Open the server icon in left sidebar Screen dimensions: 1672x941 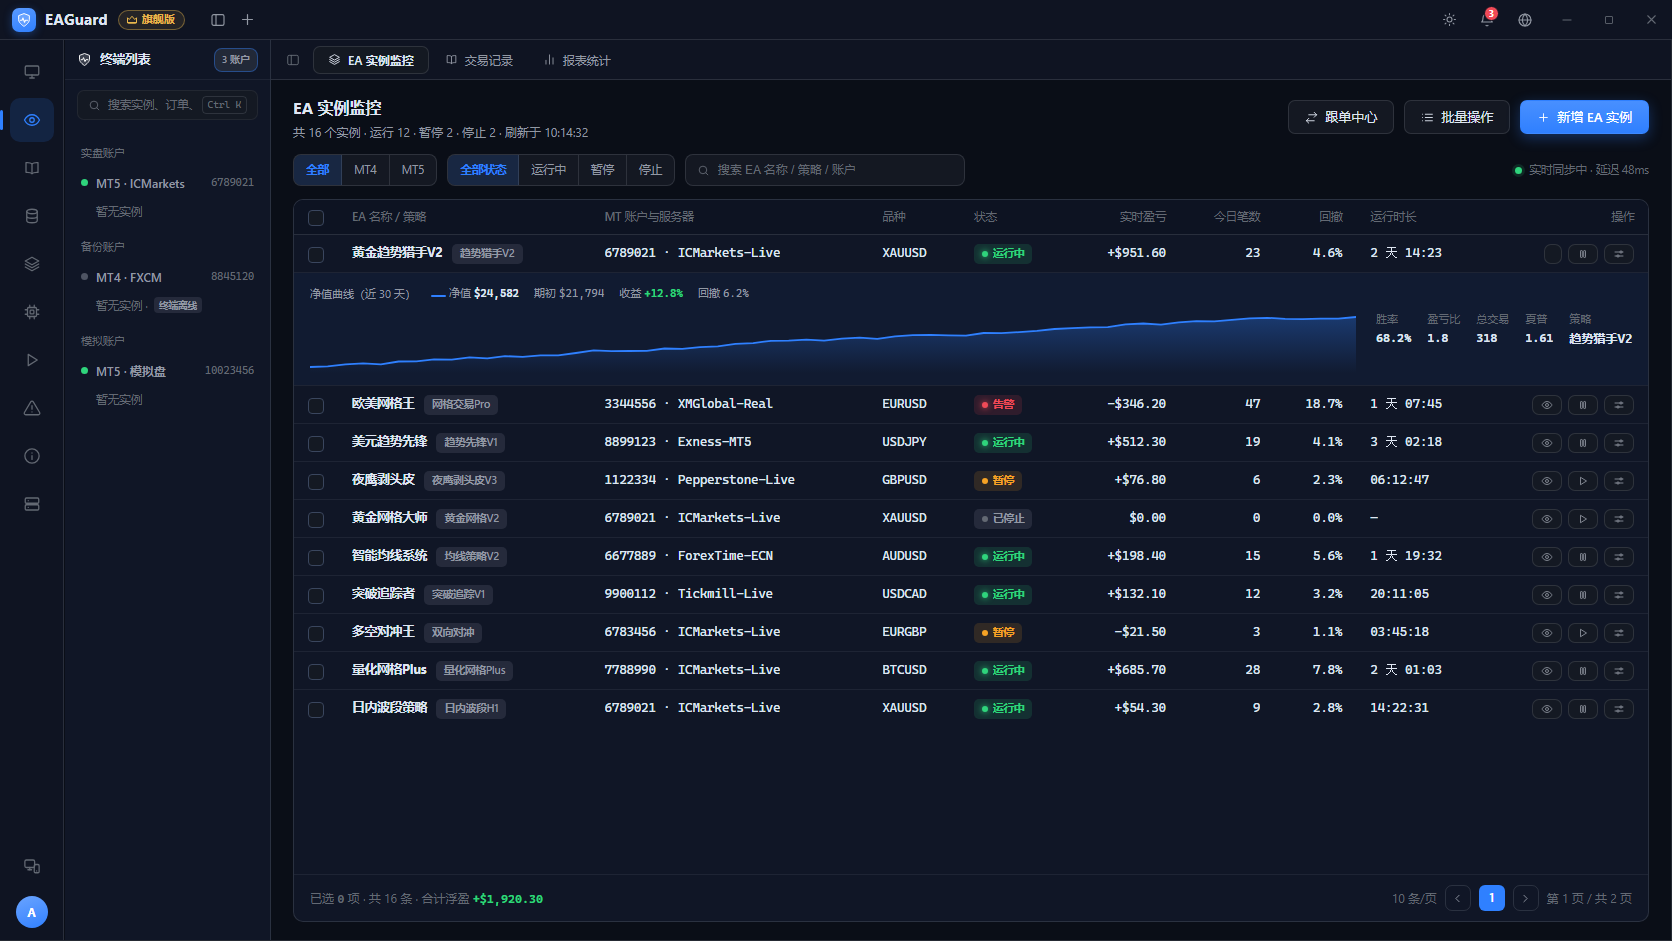pos(32,504)
